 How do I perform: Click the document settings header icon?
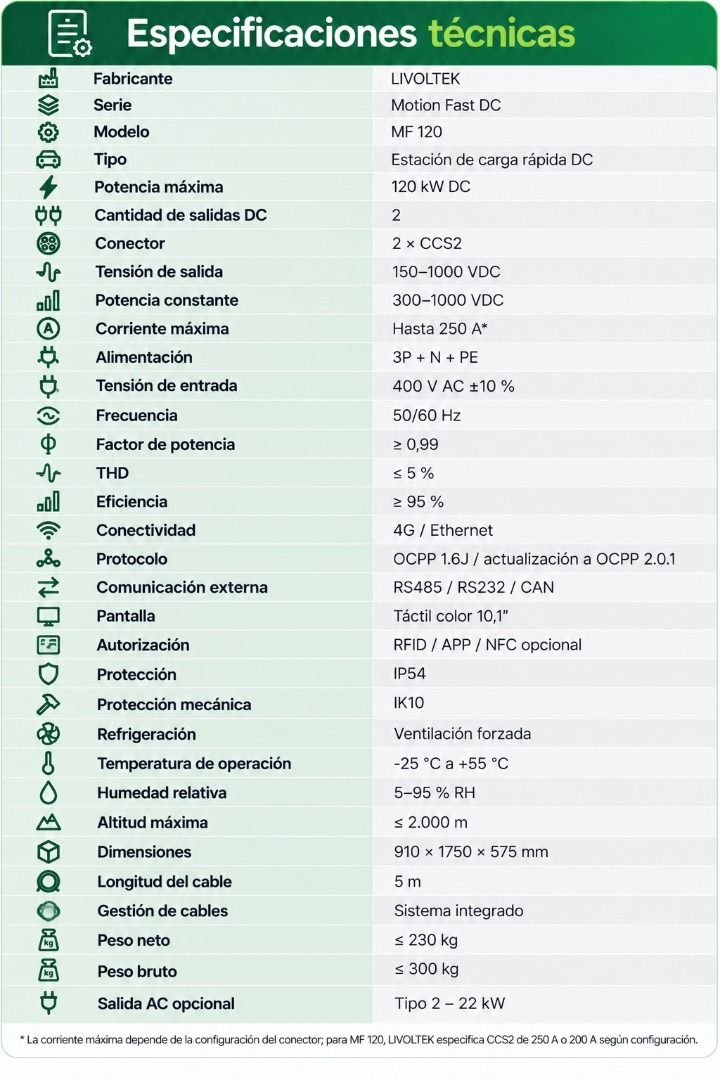[x=69, y=34]
